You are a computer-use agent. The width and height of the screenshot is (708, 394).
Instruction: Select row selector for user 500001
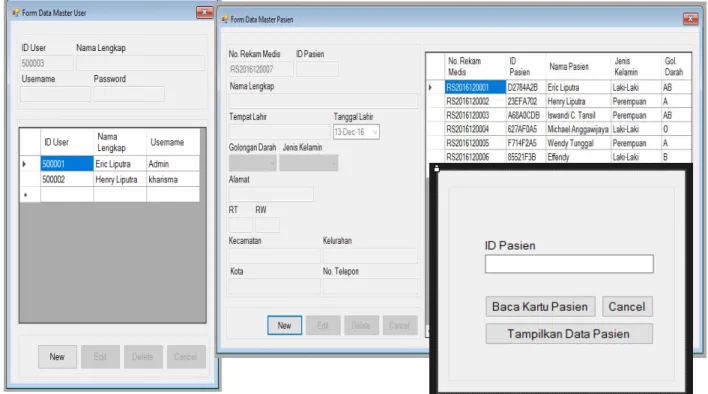click(x=30, y=164)
